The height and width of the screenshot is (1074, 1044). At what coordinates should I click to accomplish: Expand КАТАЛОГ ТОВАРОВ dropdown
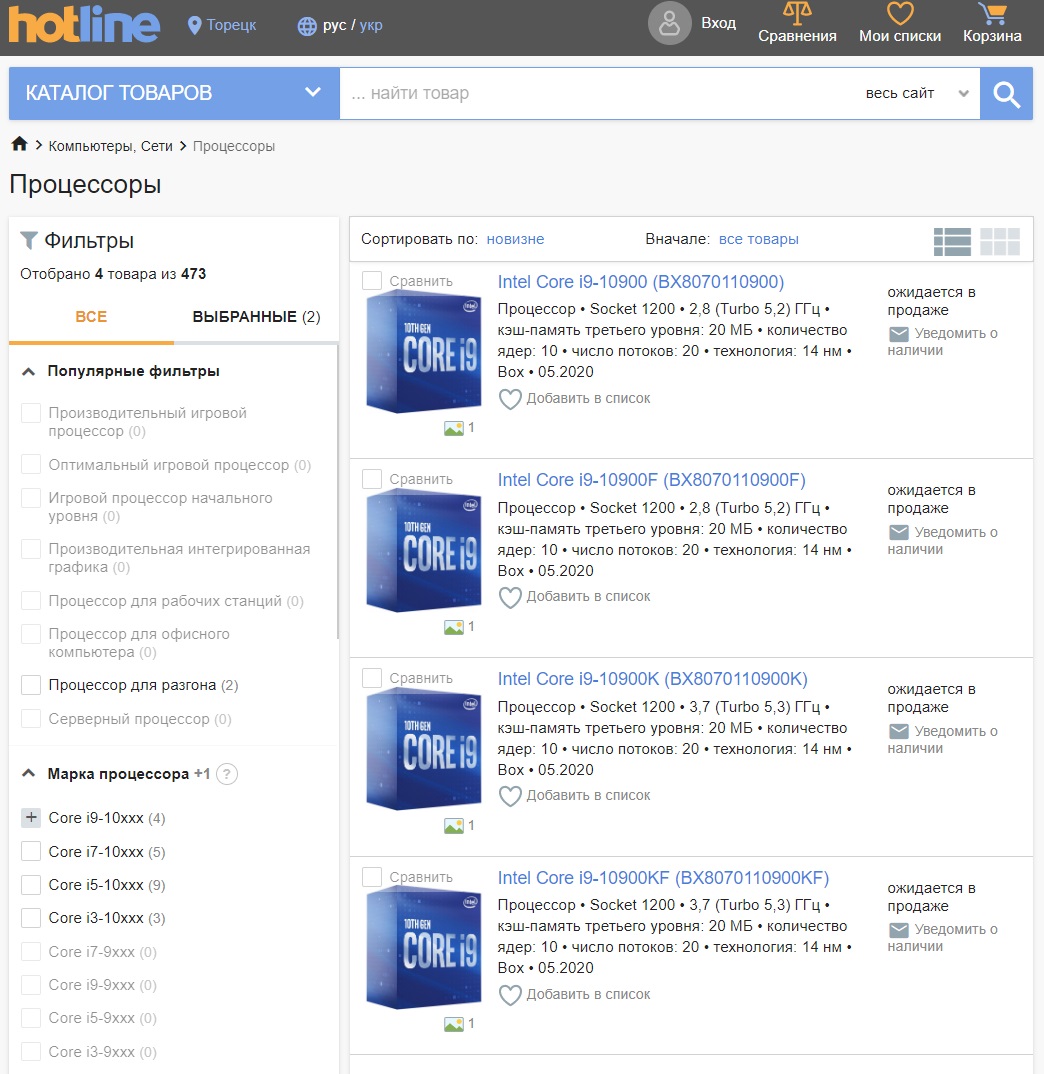tap(174, 93)
